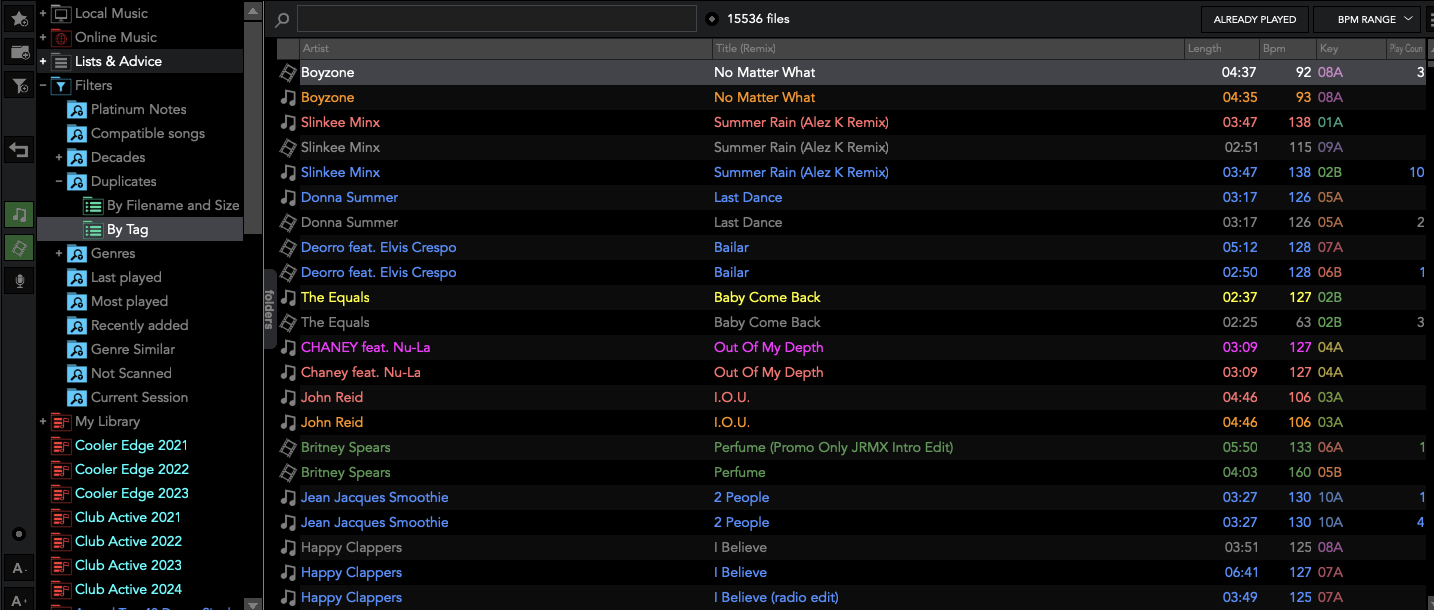Click the folder tree scroll down arrow

tap(253, 603)
